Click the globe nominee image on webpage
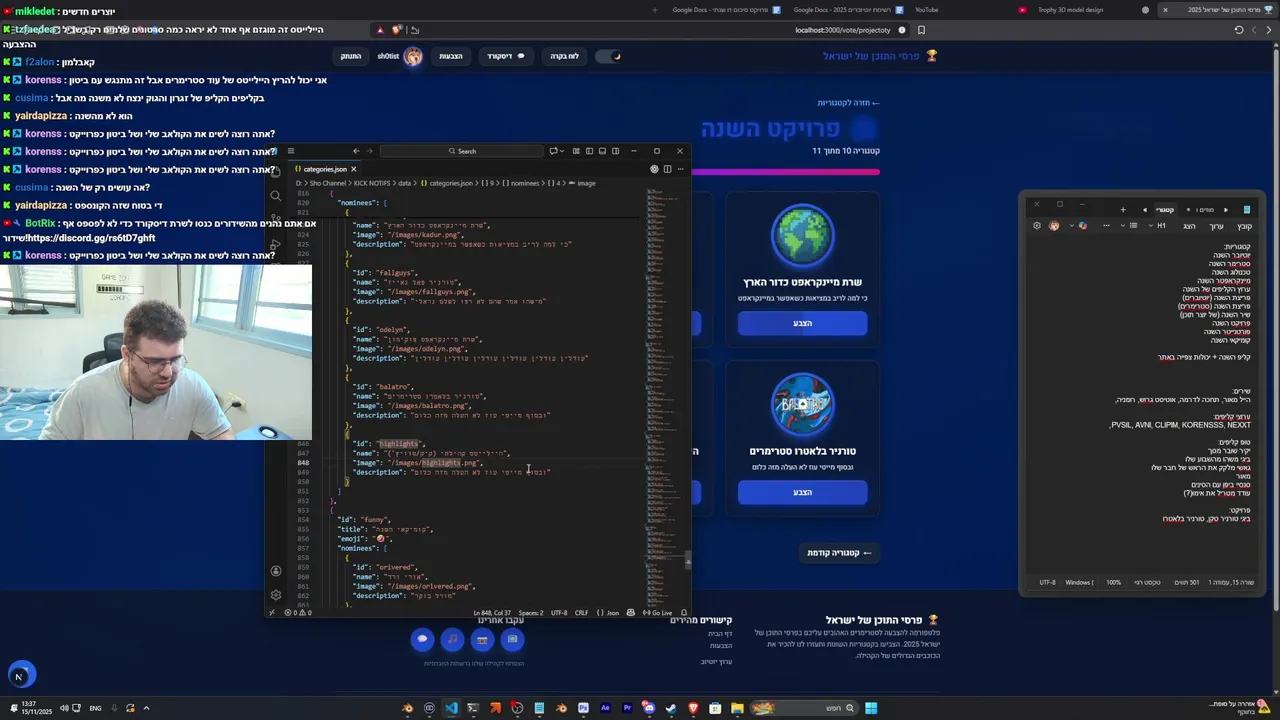Screen dimensions: 1280x720 coord(802,236)
